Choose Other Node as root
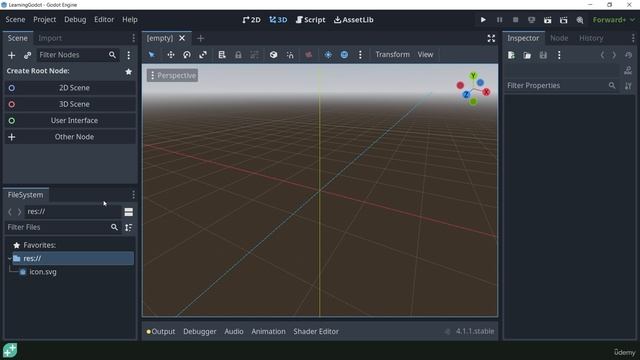This screenshot has height=360, width=640. coord(70,137)
